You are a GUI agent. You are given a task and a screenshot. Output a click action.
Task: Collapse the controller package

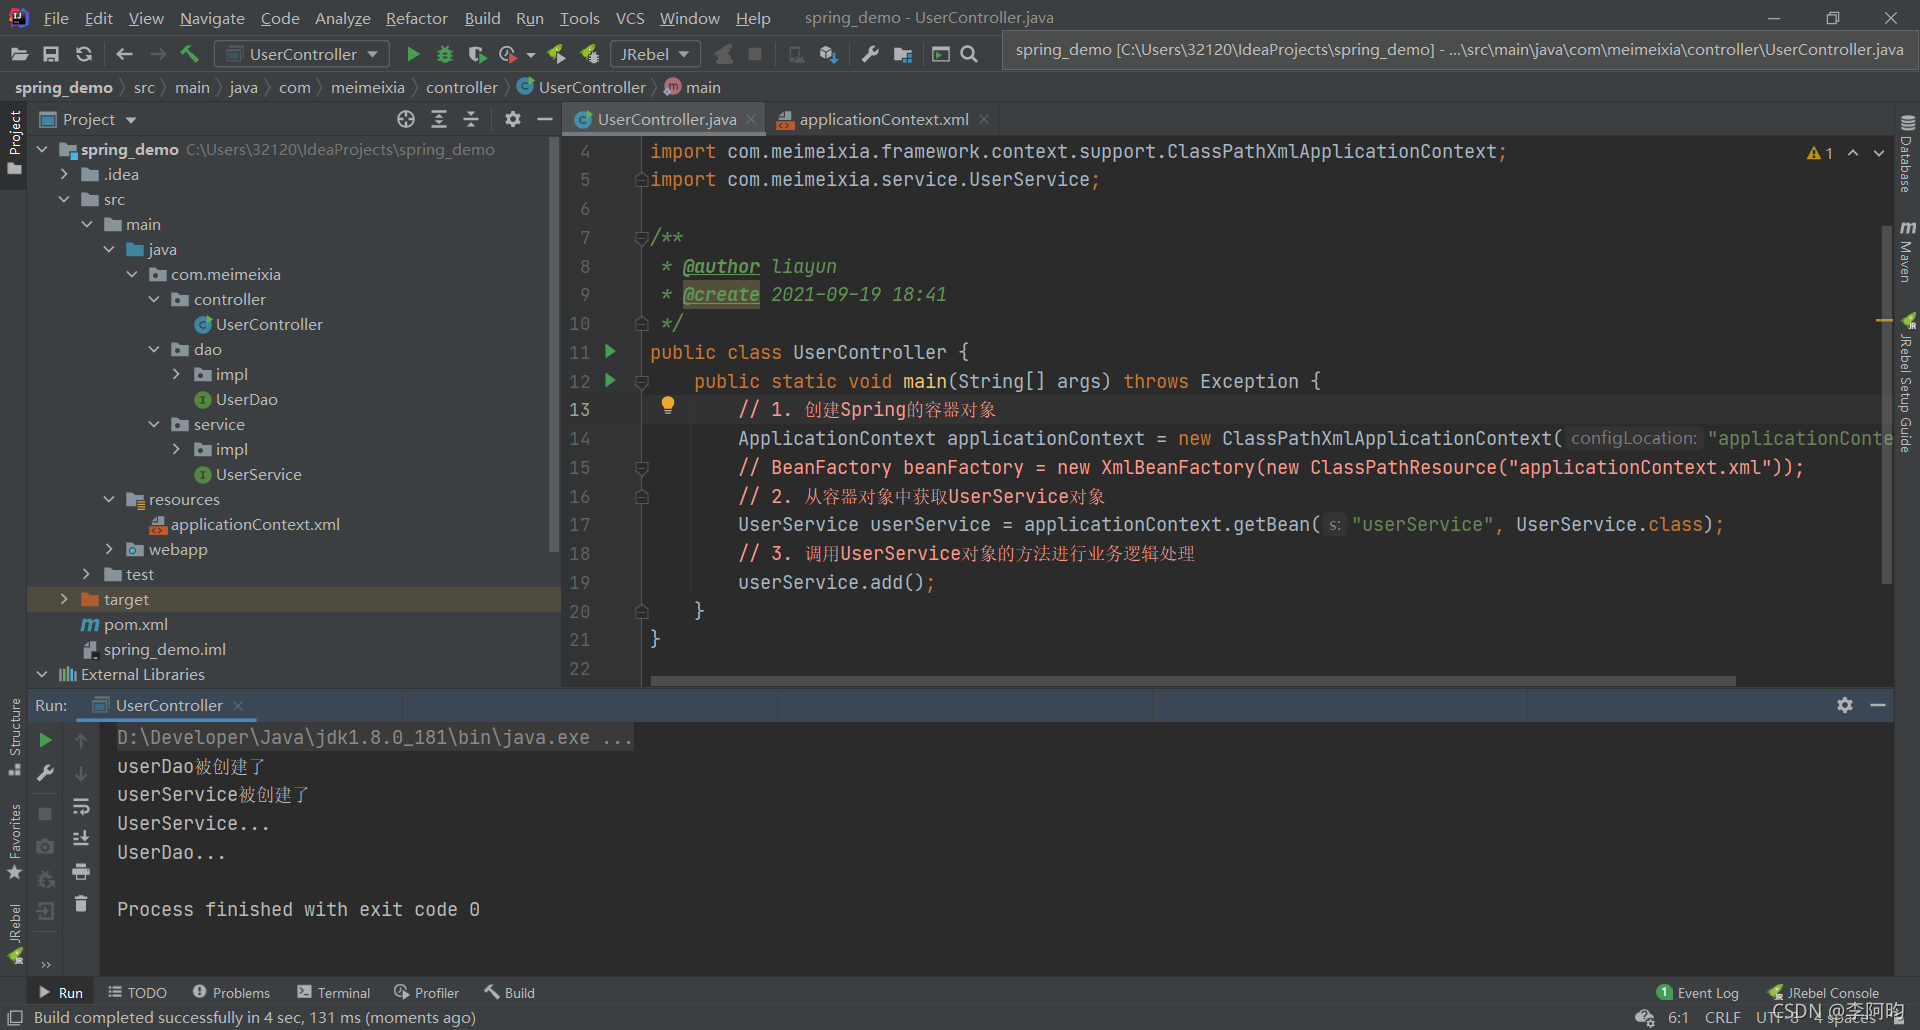click(x=154, y=299)
